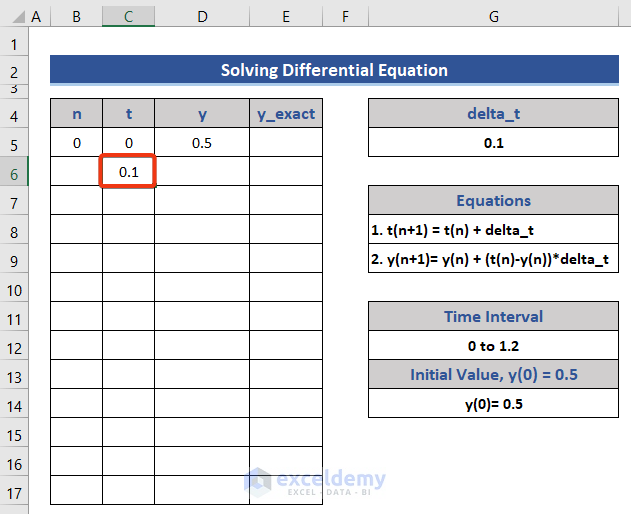Click the 'delta_t' header cell
This screenshot has width=631, height=514.
pyautogui.click(x=493, y=114)
